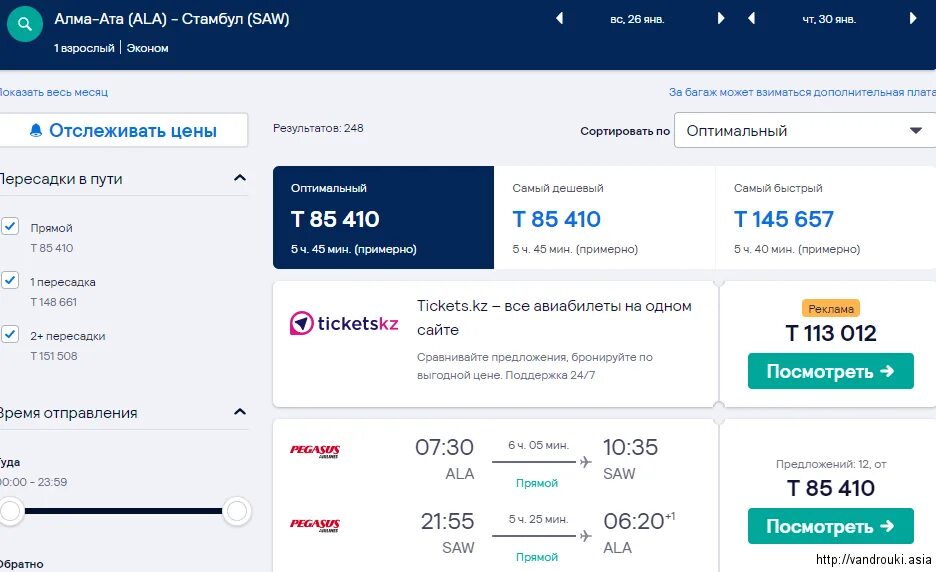Click Посмотреть button for Pegasus offer
This screenshot has width=936, height=572.
pos(830,526)
